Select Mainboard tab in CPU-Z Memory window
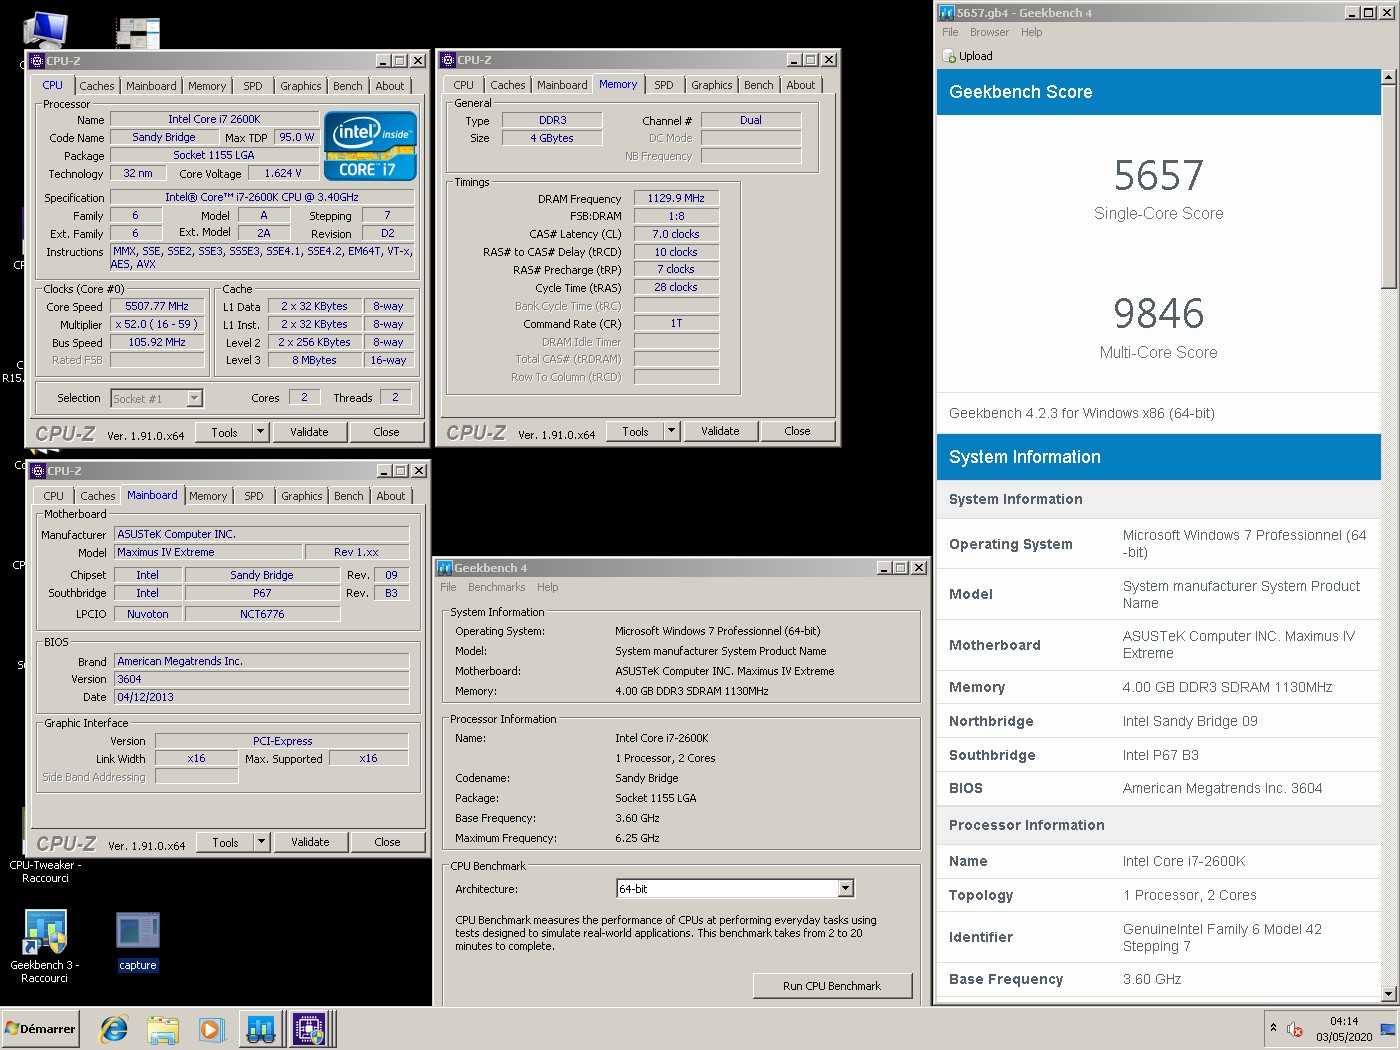This screenshot has width=1400, height=1050. (x=562, y=85)
